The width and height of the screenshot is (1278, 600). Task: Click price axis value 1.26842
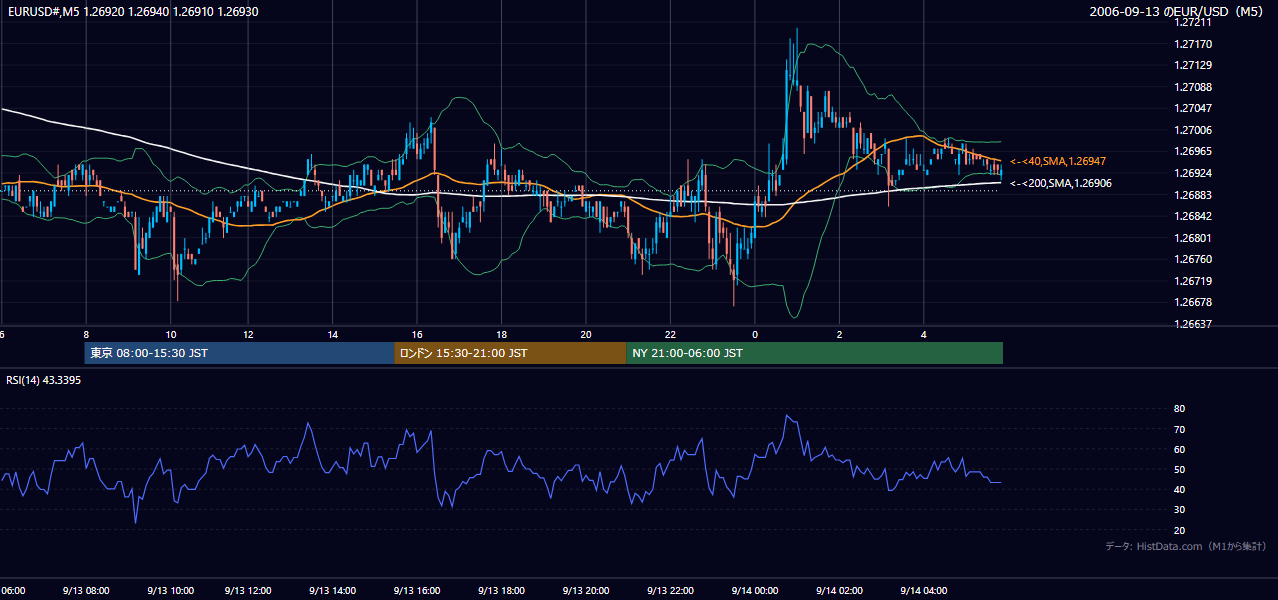point(1194,216)
